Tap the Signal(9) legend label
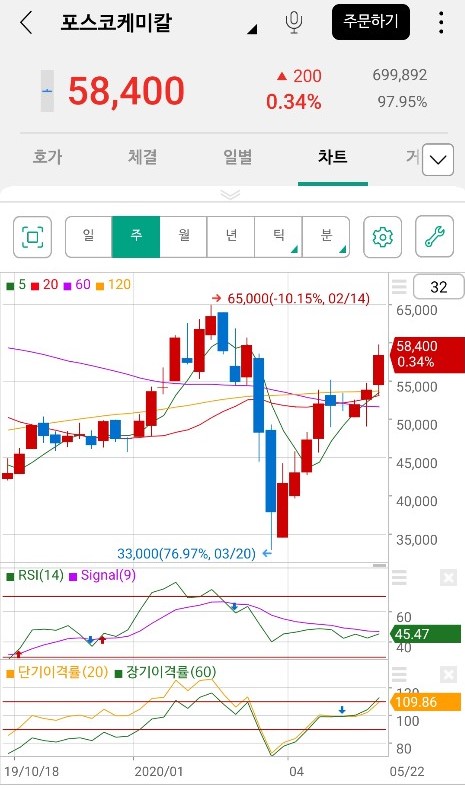Screen dimensions: 465x789 tap(102, 575)
